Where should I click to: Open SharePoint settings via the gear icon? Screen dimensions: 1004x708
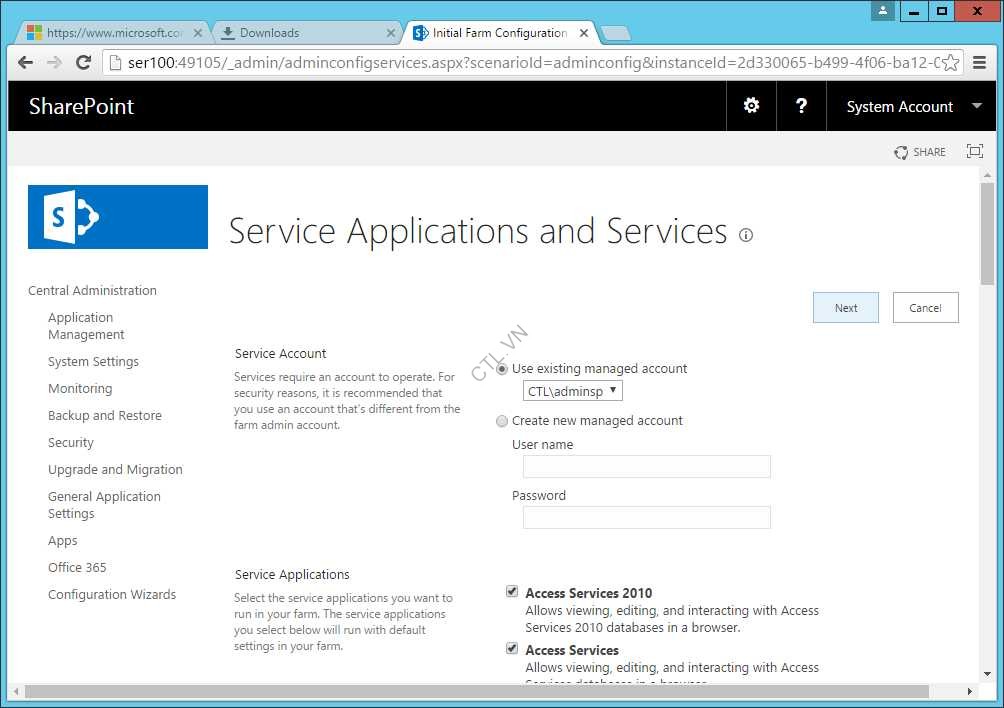[x=751, y=105]
